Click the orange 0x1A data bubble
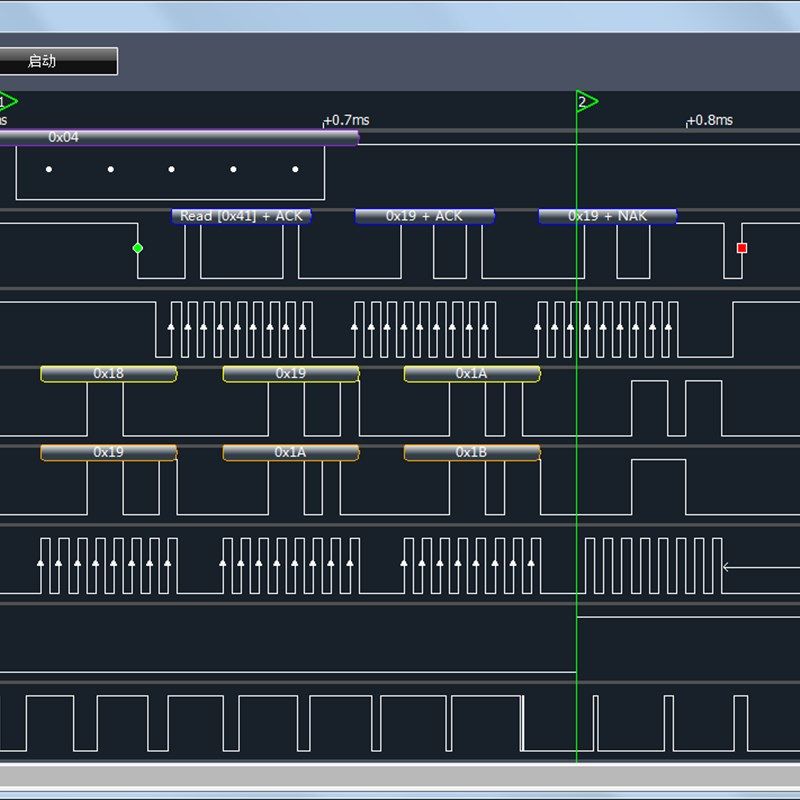The width and height of the screenshot is (800, 800). point(291,452)
